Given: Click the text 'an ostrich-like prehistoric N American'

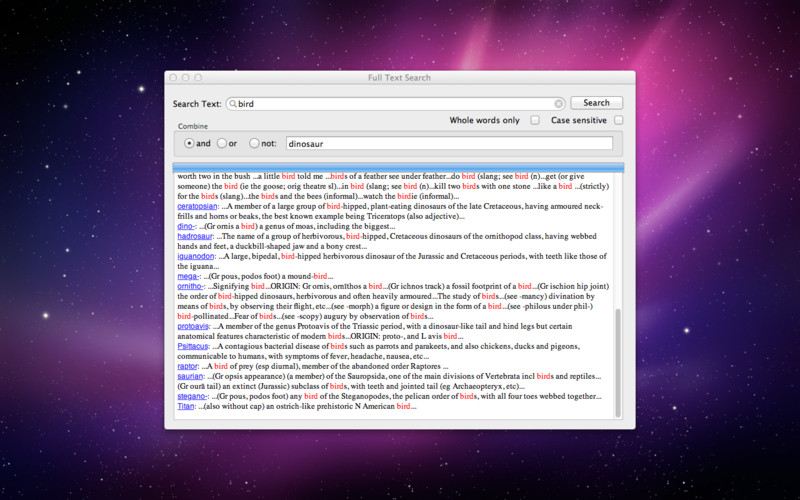Looking at the screenshot, I should point(330,406).
